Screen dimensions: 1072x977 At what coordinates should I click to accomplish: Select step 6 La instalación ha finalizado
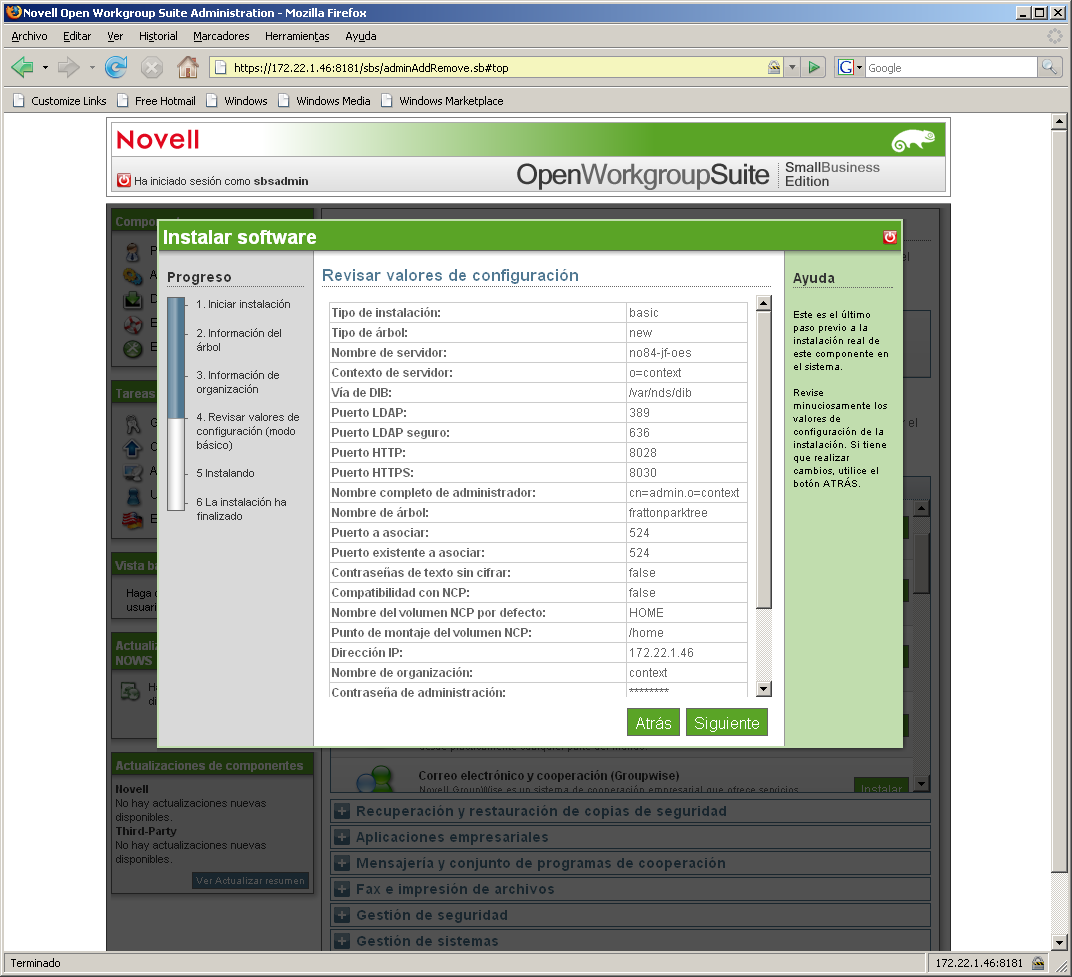click(241, 509)
